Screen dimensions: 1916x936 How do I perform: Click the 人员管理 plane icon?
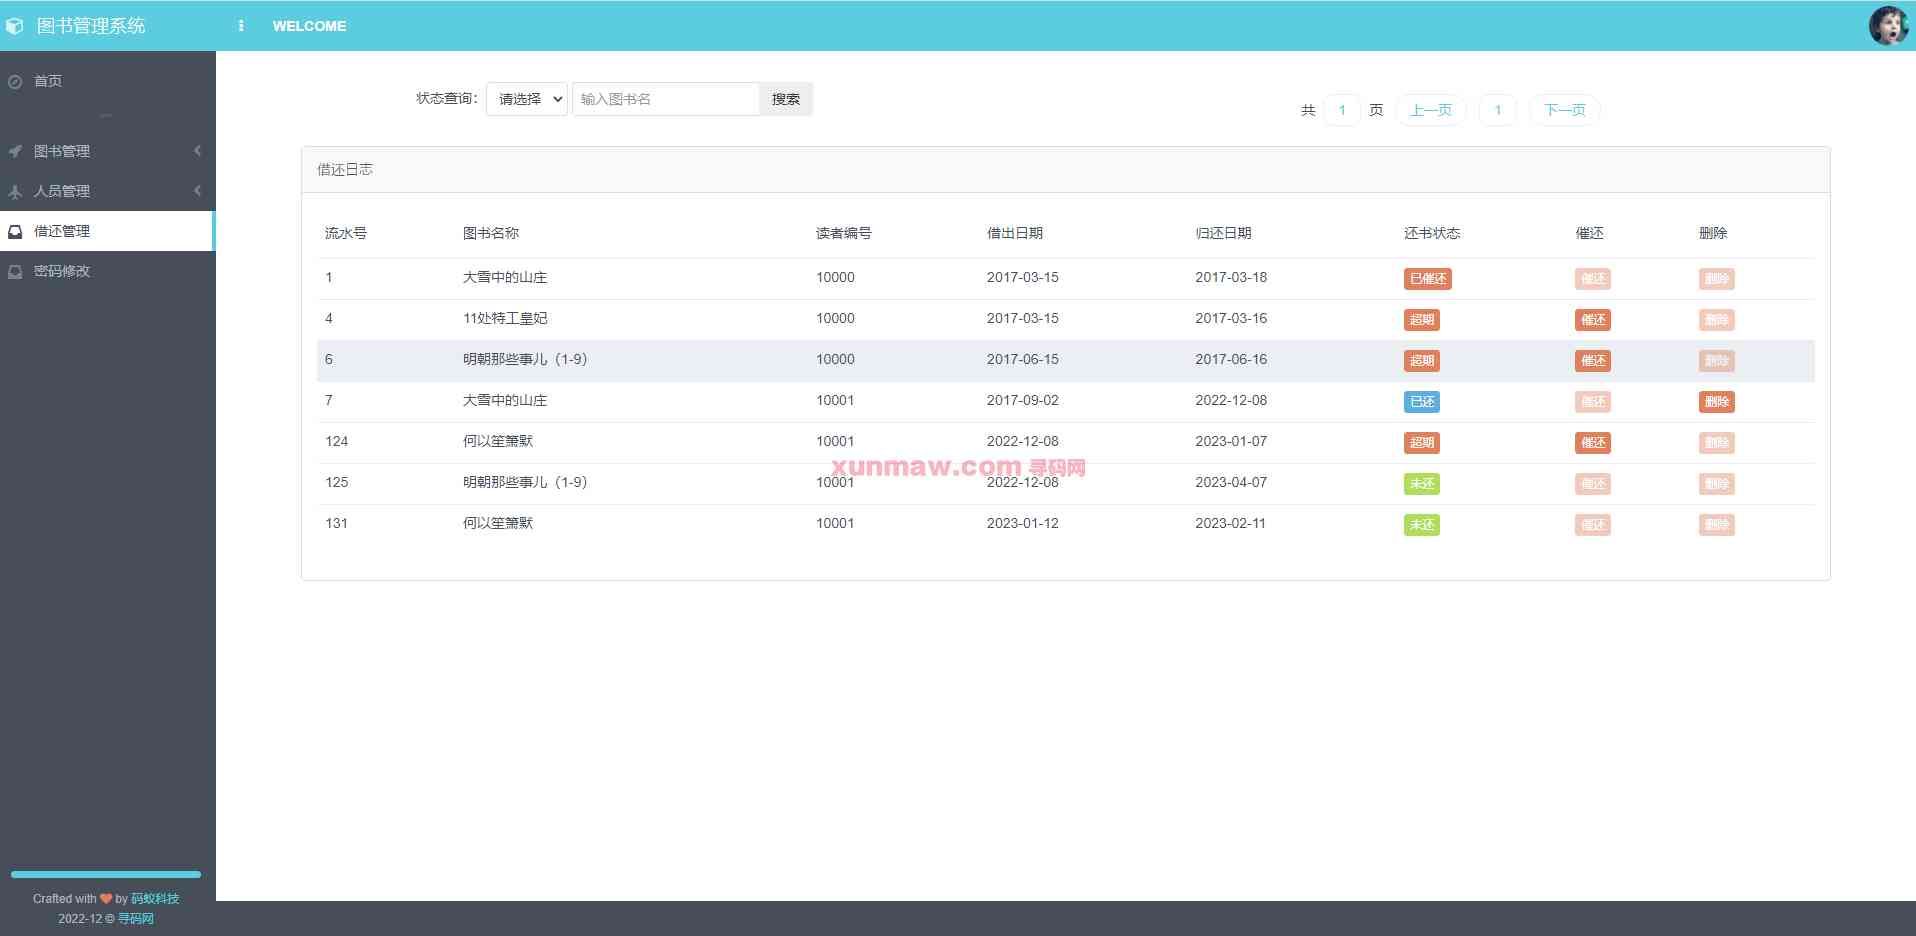[x=15, y=192]
